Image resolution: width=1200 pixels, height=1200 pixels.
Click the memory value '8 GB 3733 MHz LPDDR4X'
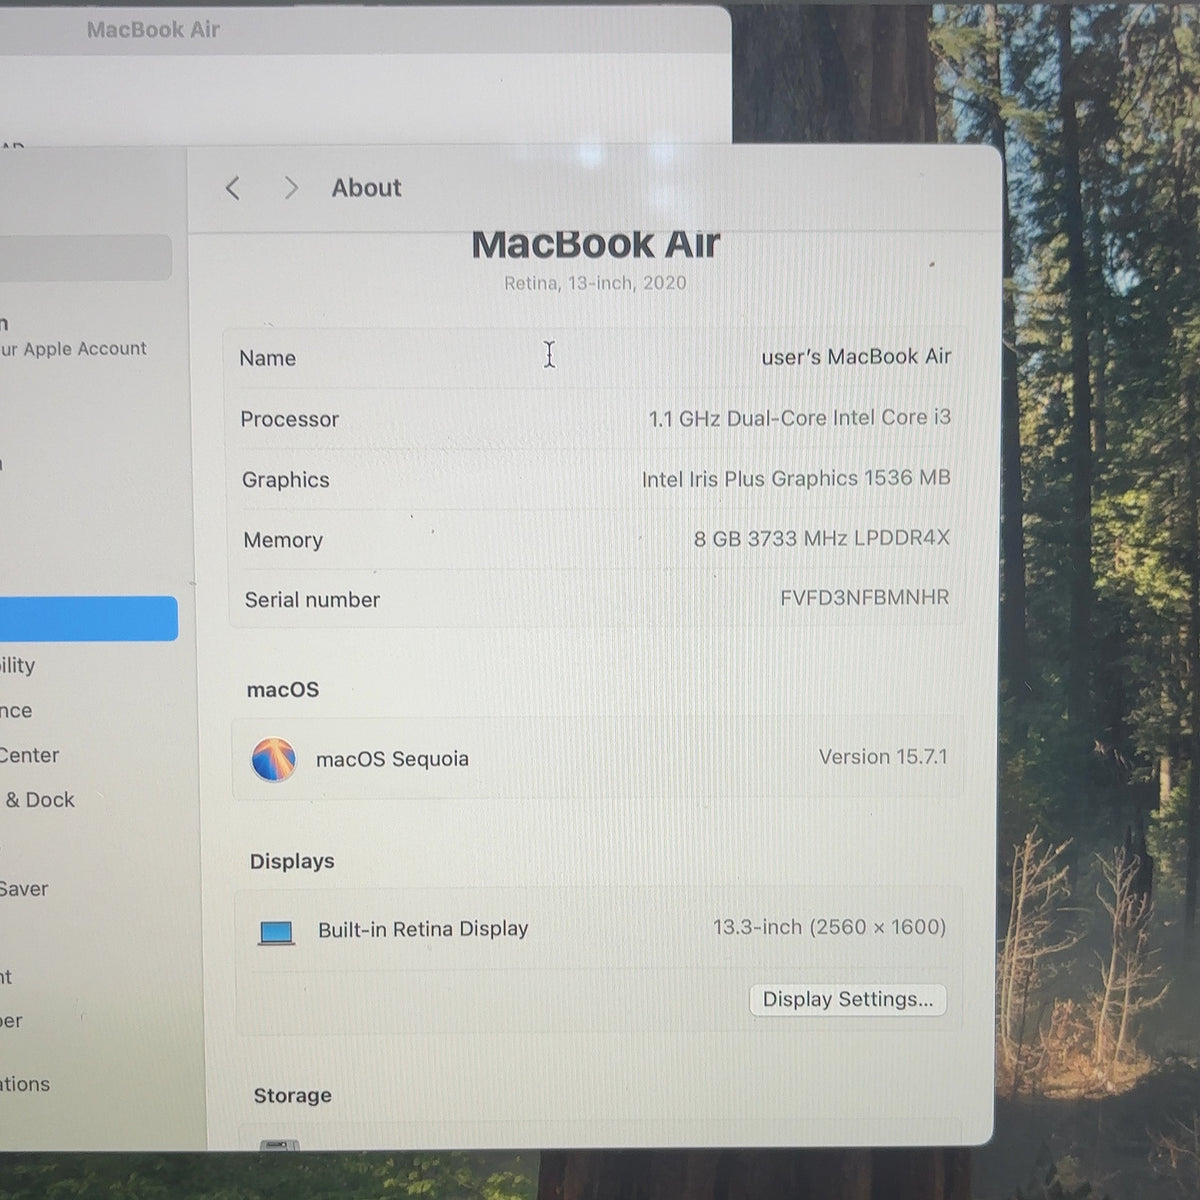[822, 539]
